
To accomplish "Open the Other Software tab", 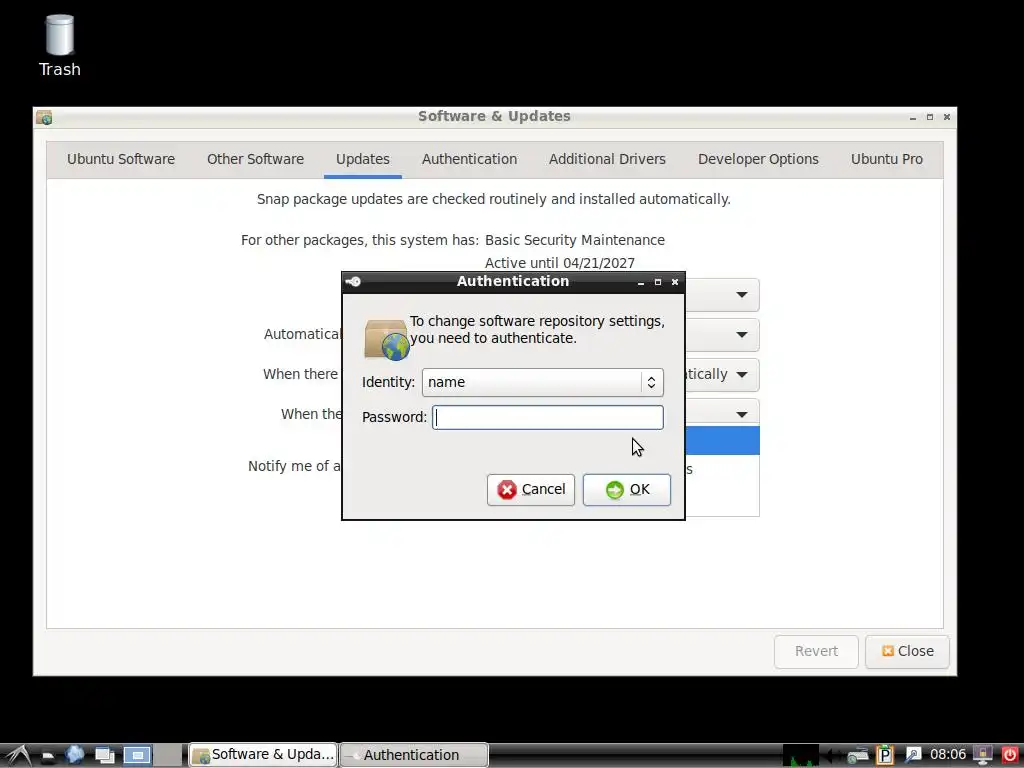I will (255, 159).
